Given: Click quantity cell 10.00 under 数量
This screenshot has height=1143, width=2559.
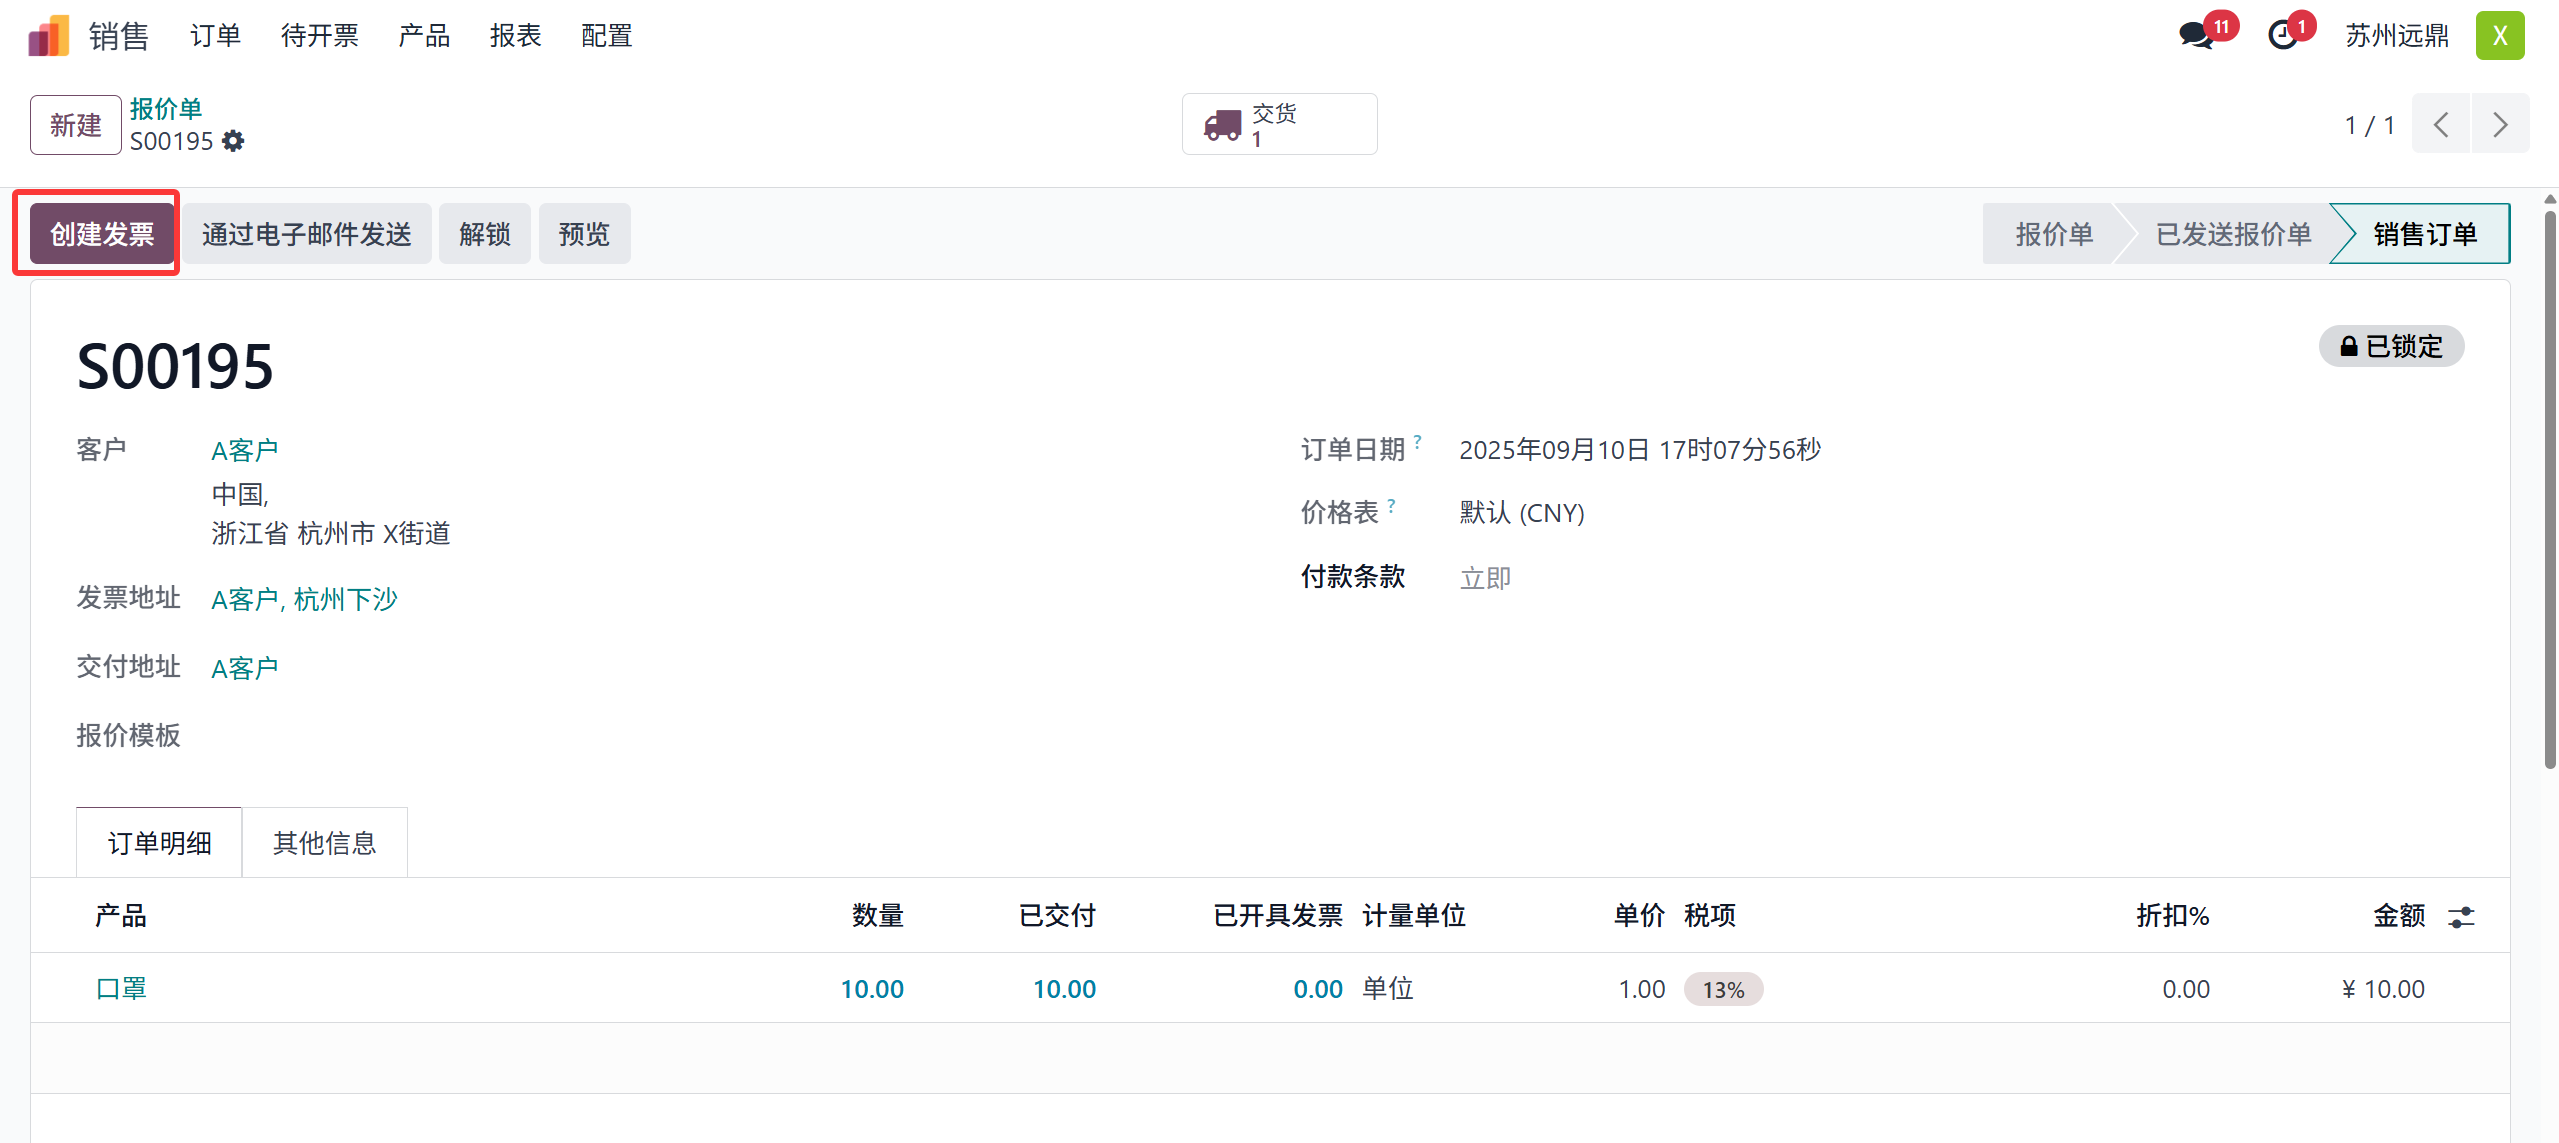Looking at the screenshot, I should point(872,989).
